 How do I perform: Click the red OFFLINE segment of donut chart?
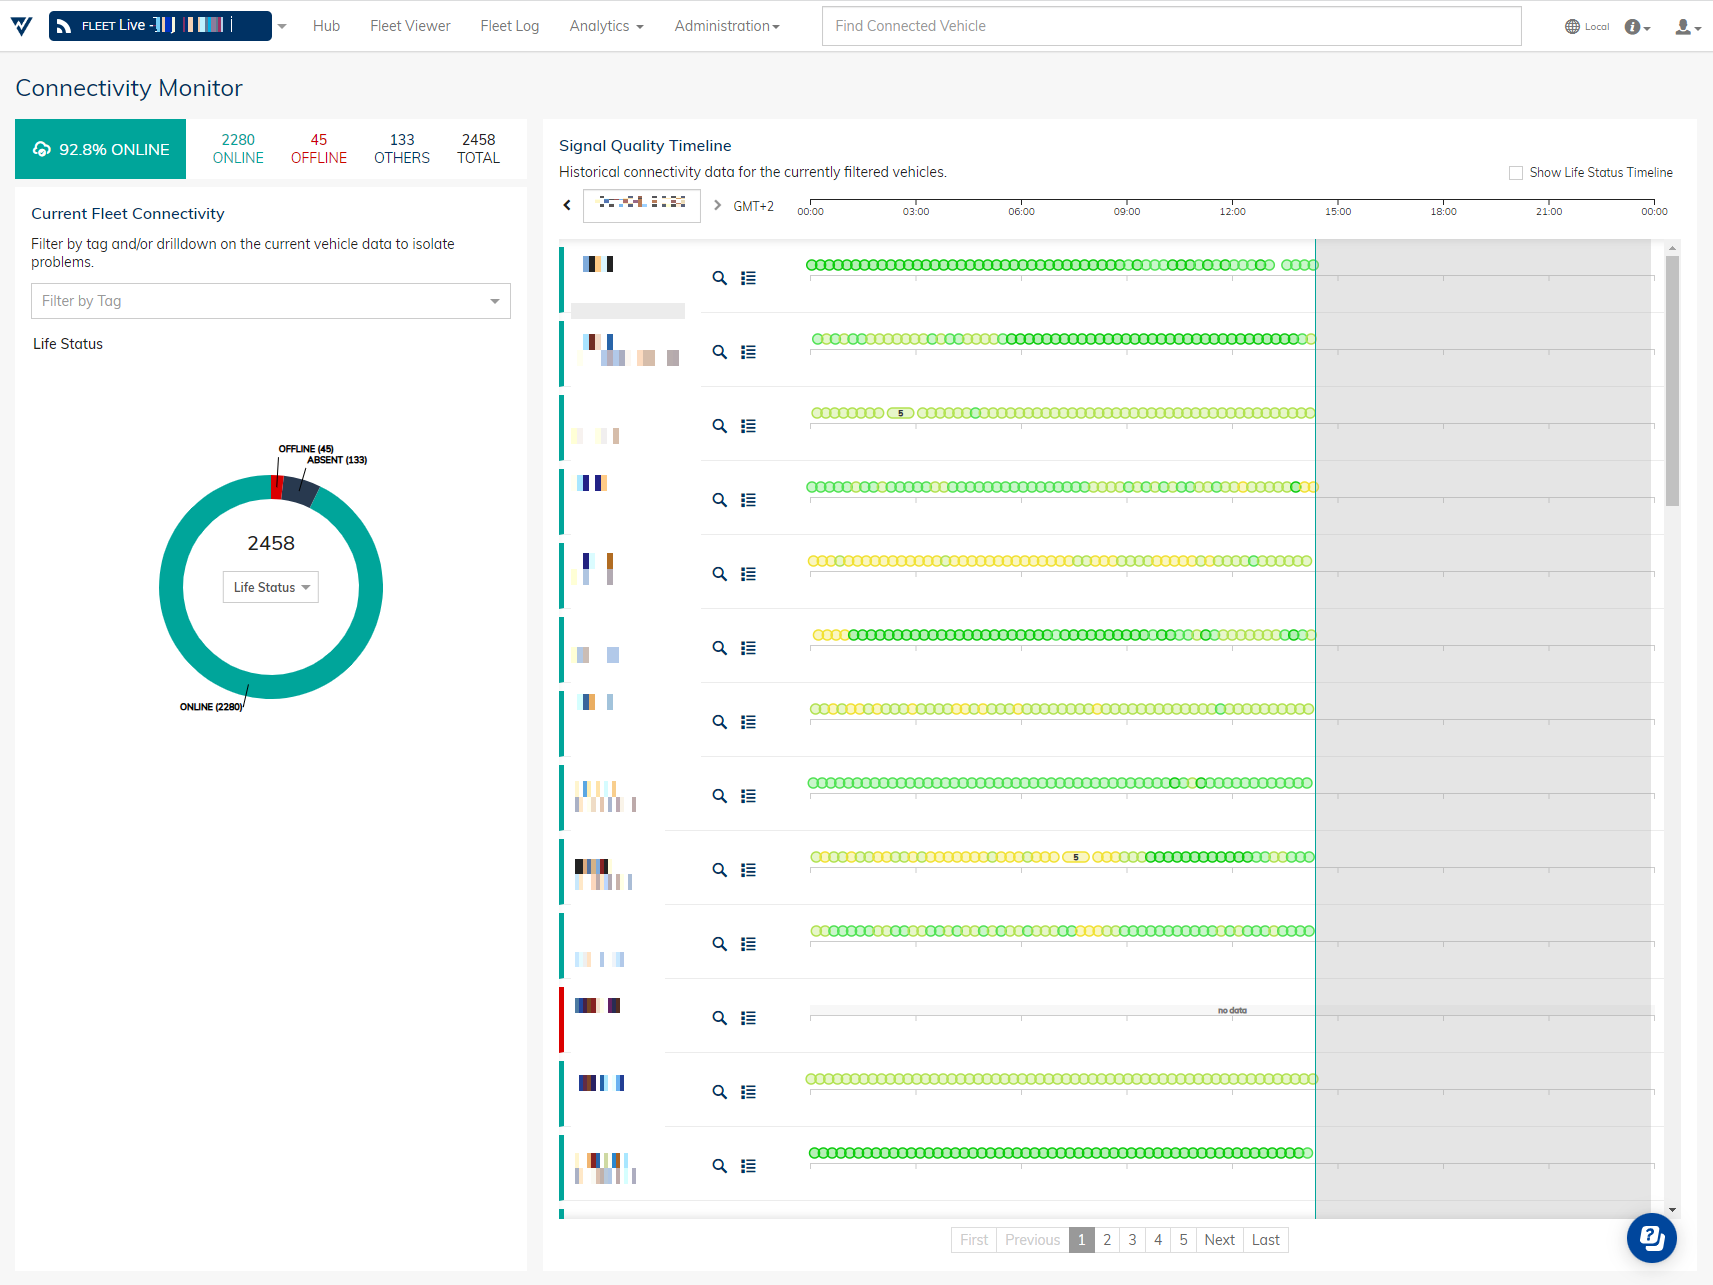click(276, 487)
